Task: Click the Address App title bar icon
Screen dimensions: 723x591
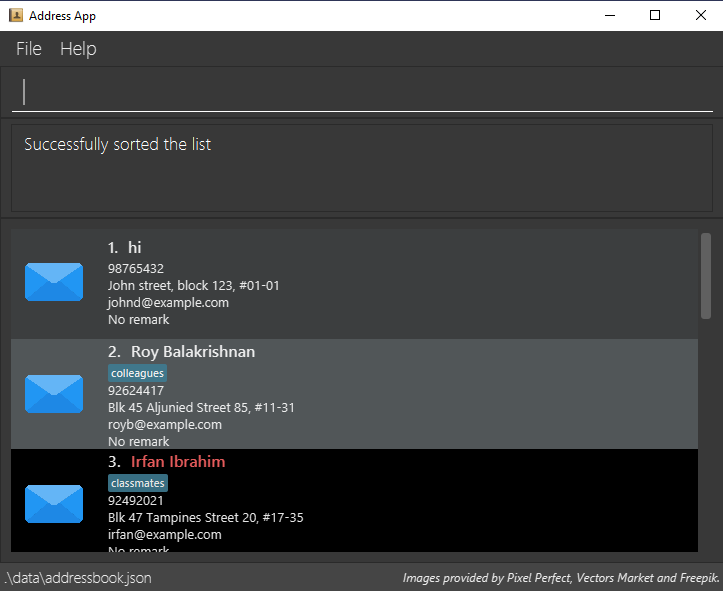Action: pyautogui.click(x=16, y=15)
